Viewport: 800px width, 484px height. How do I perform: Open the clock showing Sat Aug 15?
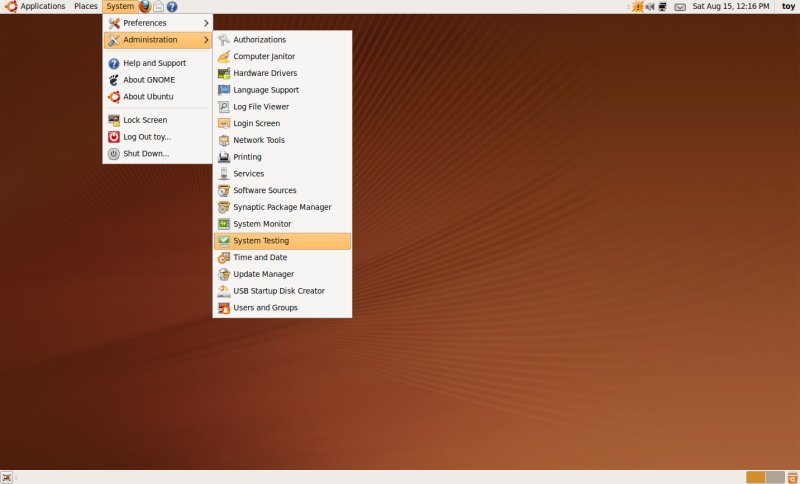[x=731, y=7]
